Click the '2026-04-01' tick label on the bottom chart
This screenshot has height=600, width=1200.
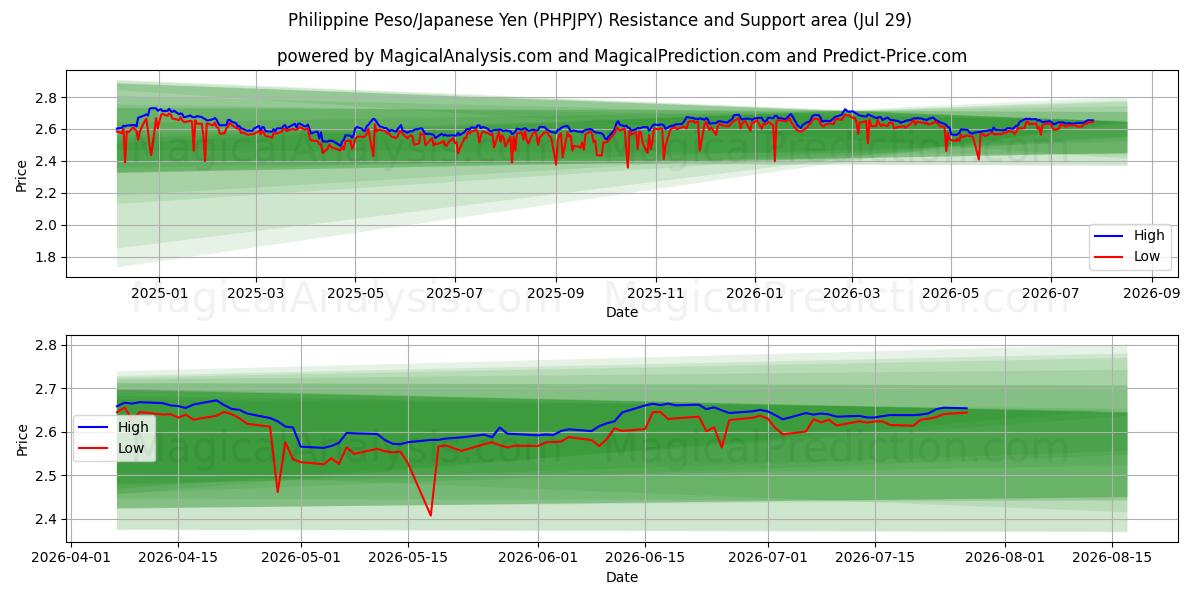click(71, 559)
